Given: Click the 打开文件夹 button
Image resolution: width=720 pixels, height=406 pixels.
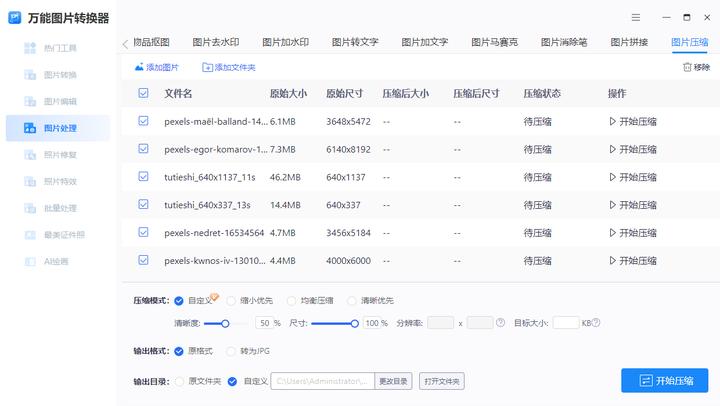Looking at the screenshot, I should click(442, 381).
